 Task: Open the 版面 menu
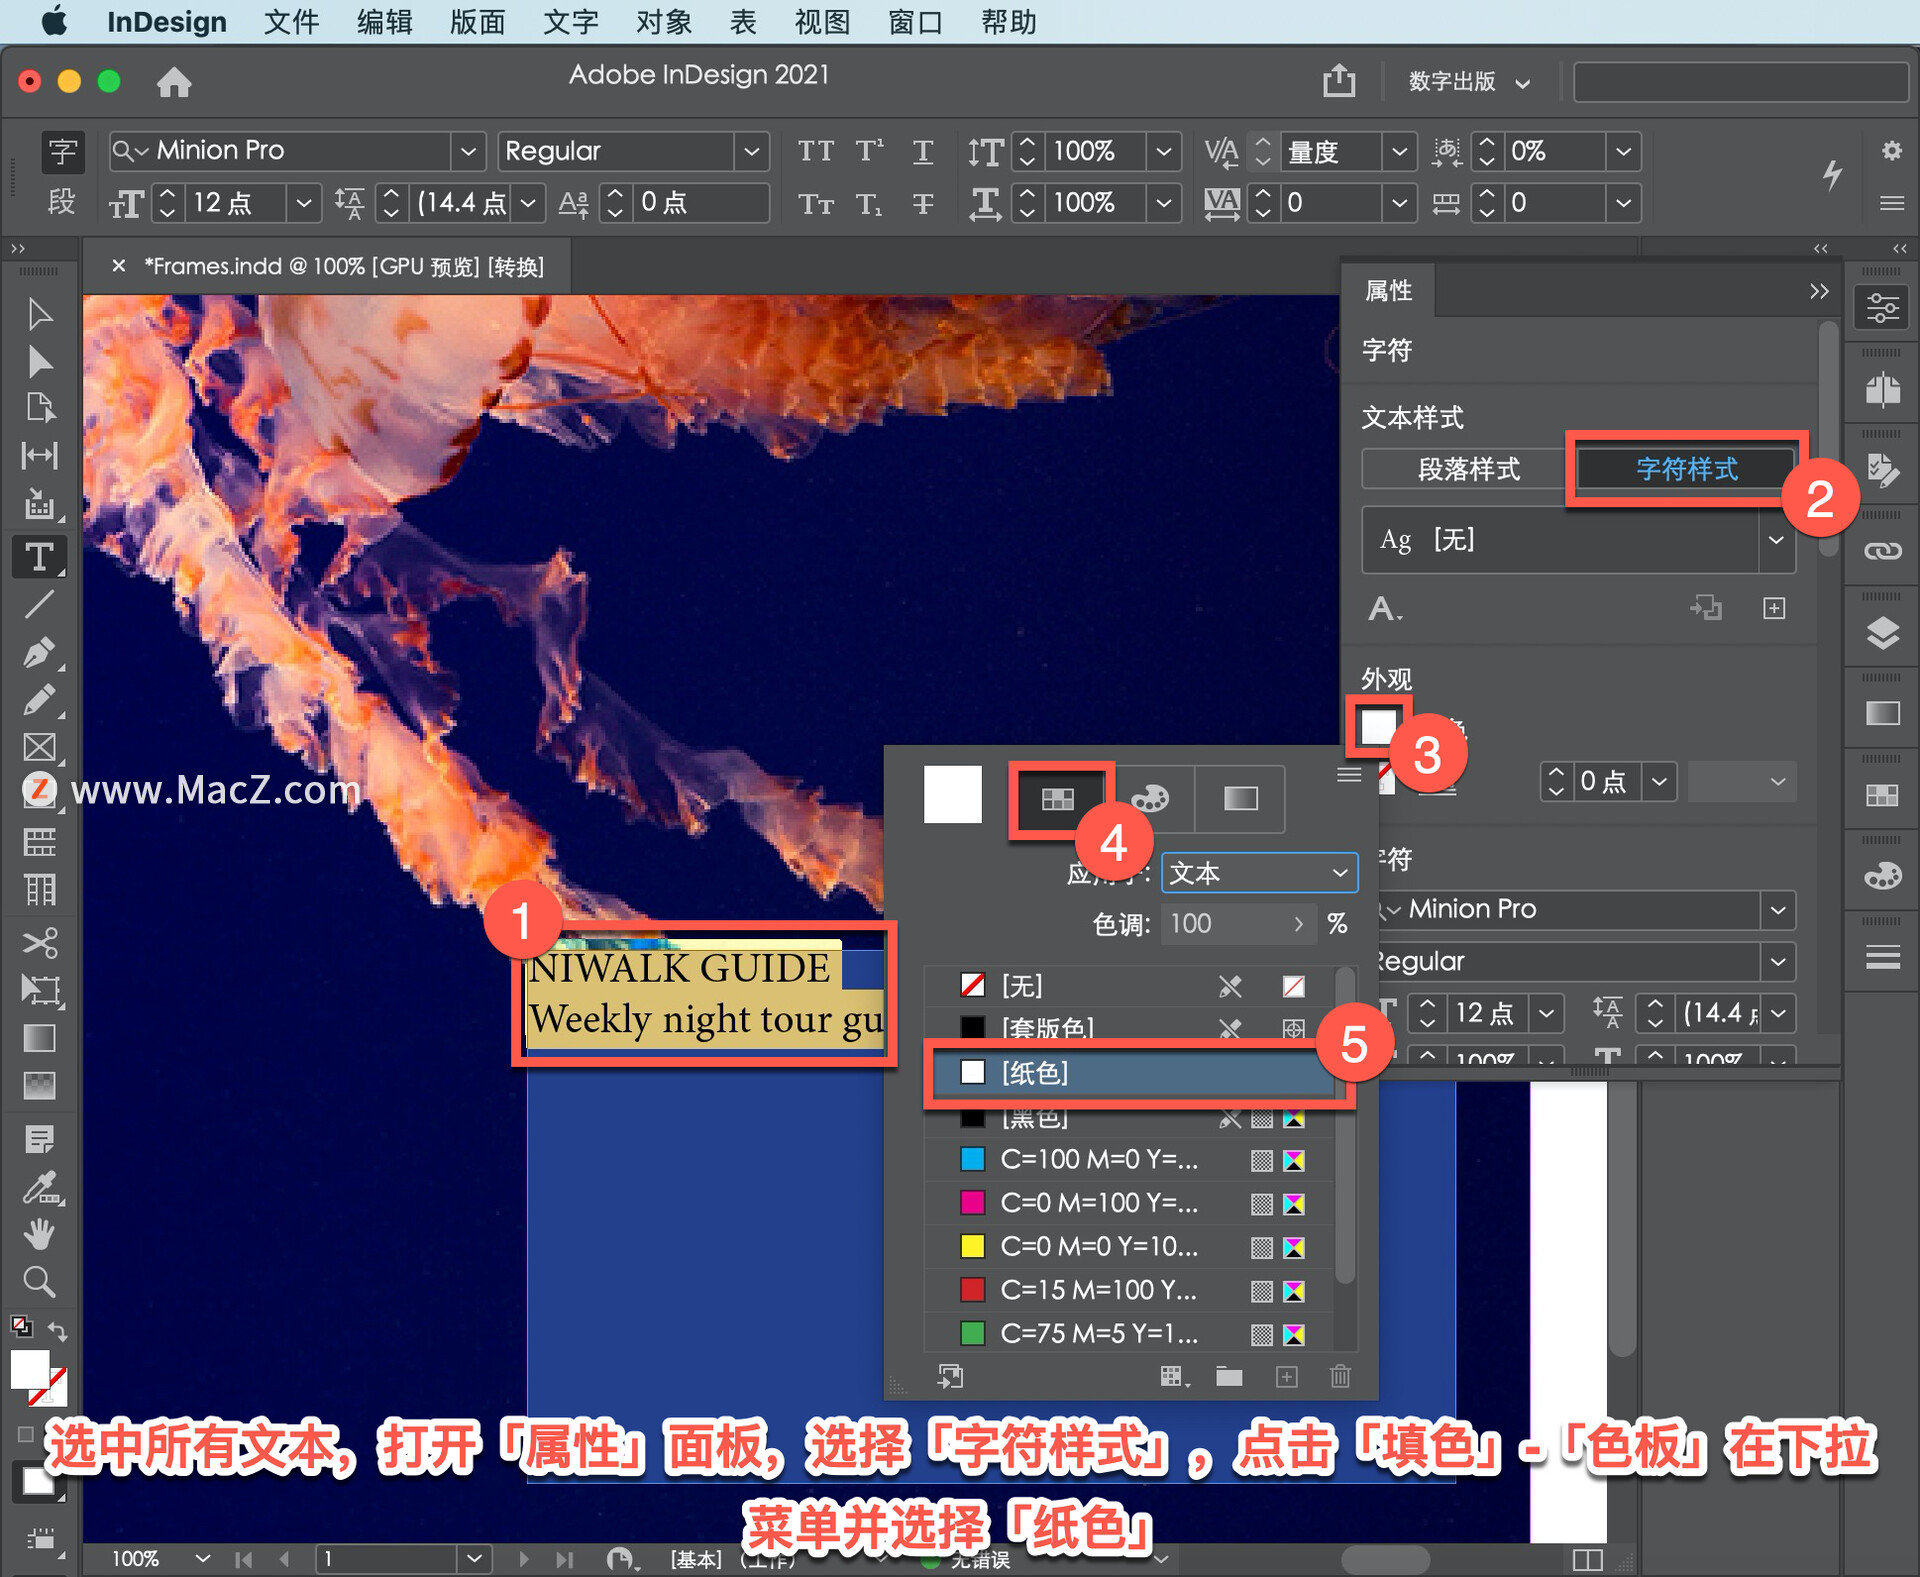[x=477, y=22]
